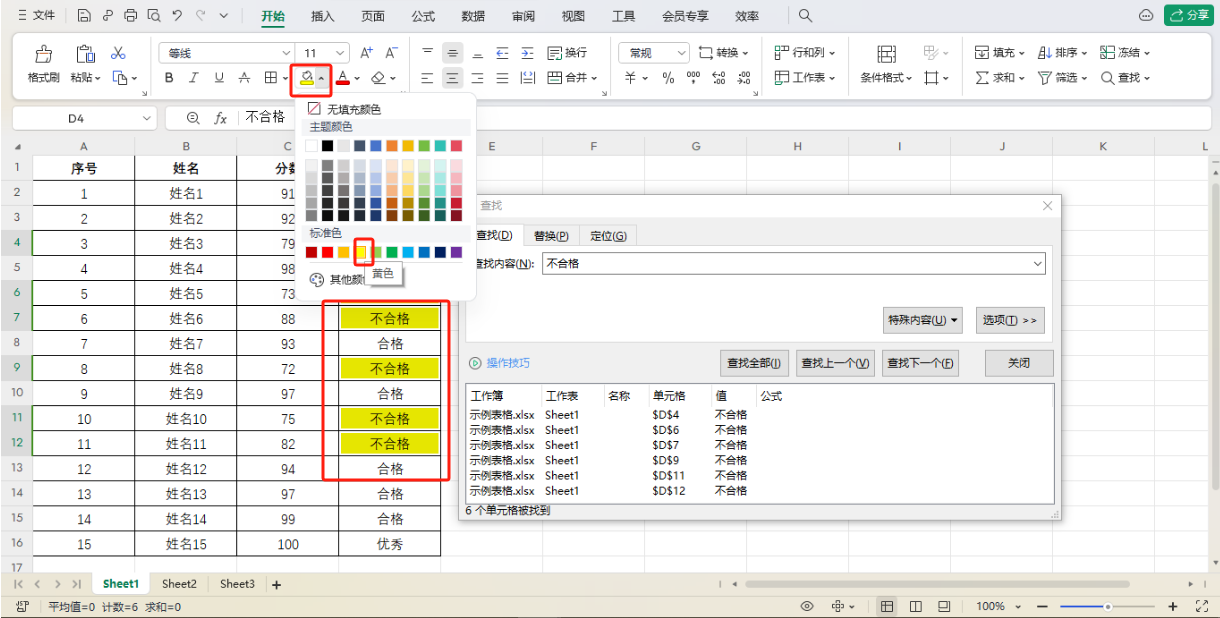Click the Wrap Text (换行) button

pos(567,53)
